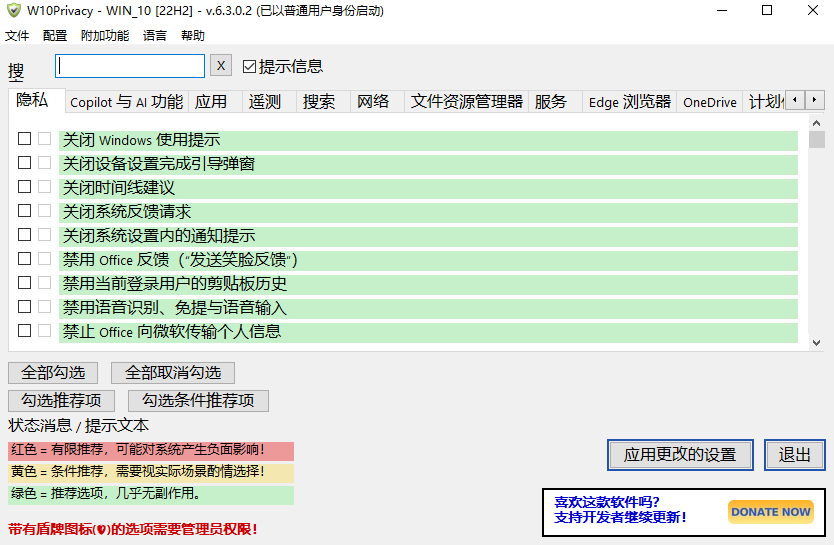Toggle the 提示信息 checkbox

pyautogui.click(x=249, y=66)
